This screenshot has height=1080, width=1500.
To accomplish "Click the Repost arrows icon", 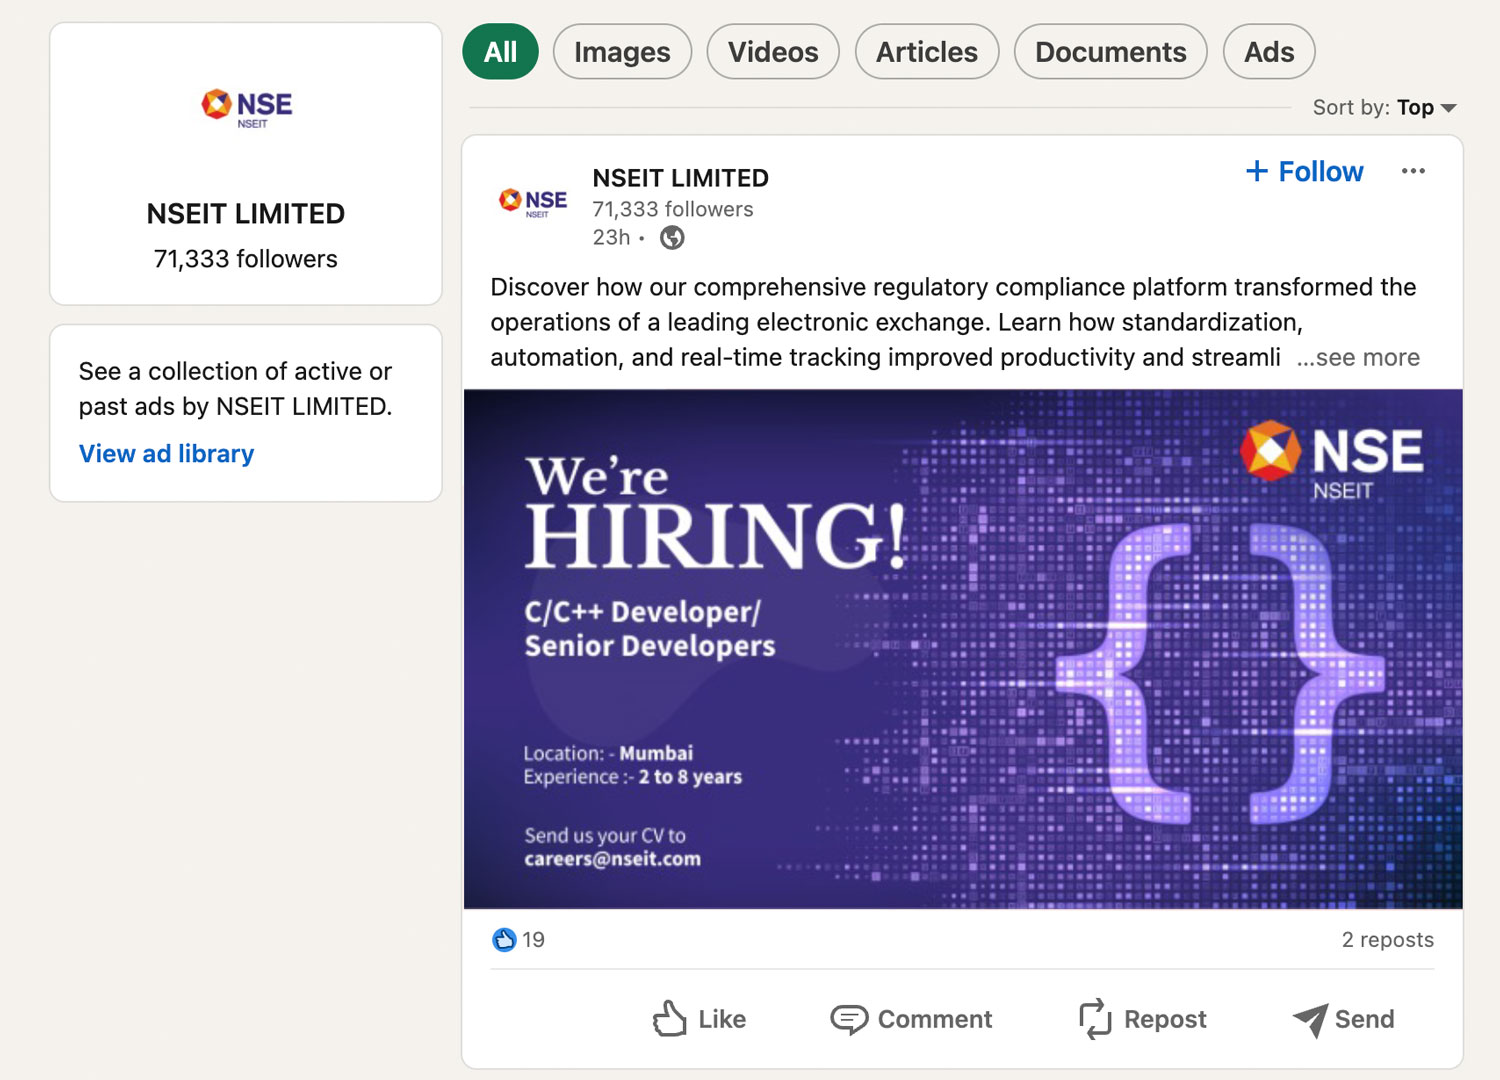I will point(1095,1019).
